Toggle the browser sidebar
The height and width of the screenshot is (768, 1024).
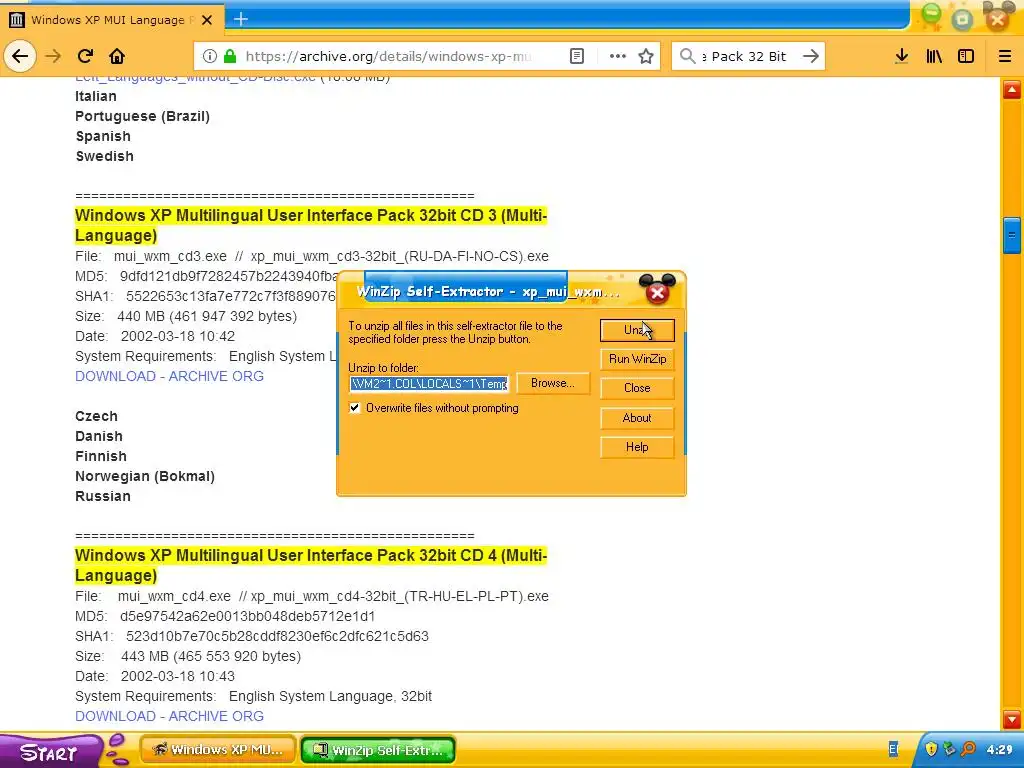(x=966, y=56)
